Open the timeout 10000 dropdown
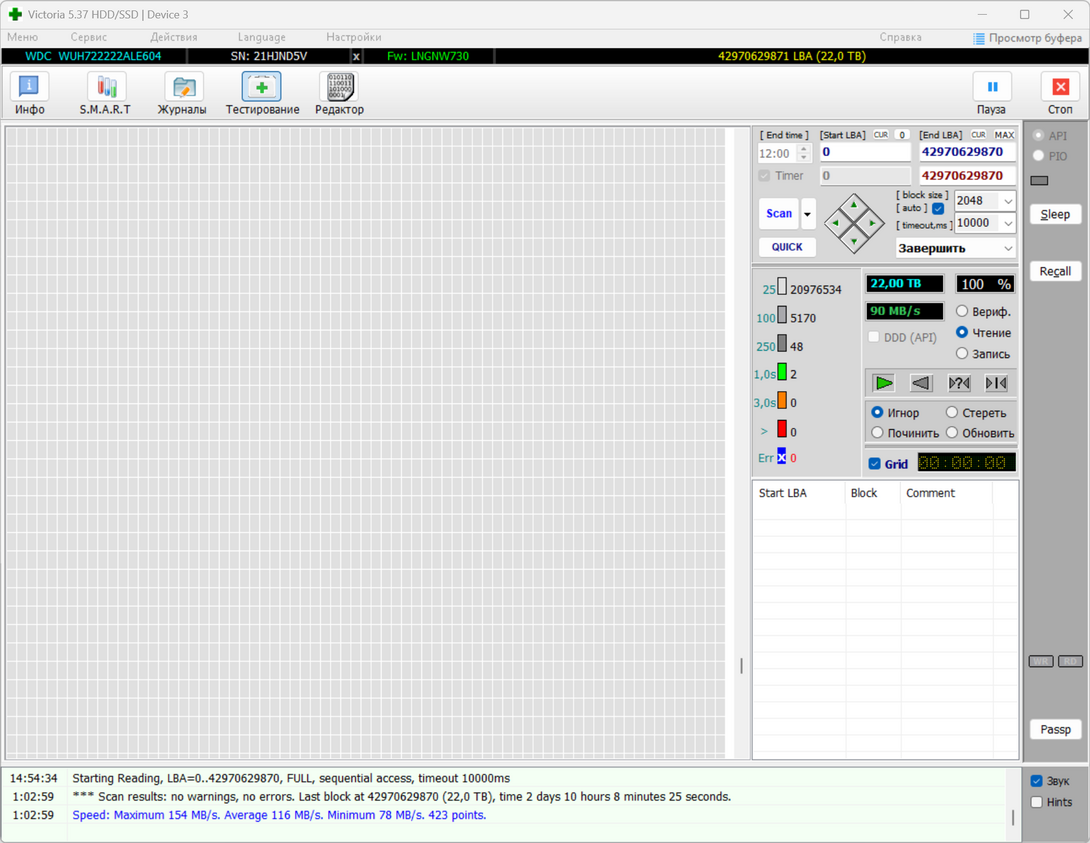This screenshot has height=843, width=1090. 1008,223
